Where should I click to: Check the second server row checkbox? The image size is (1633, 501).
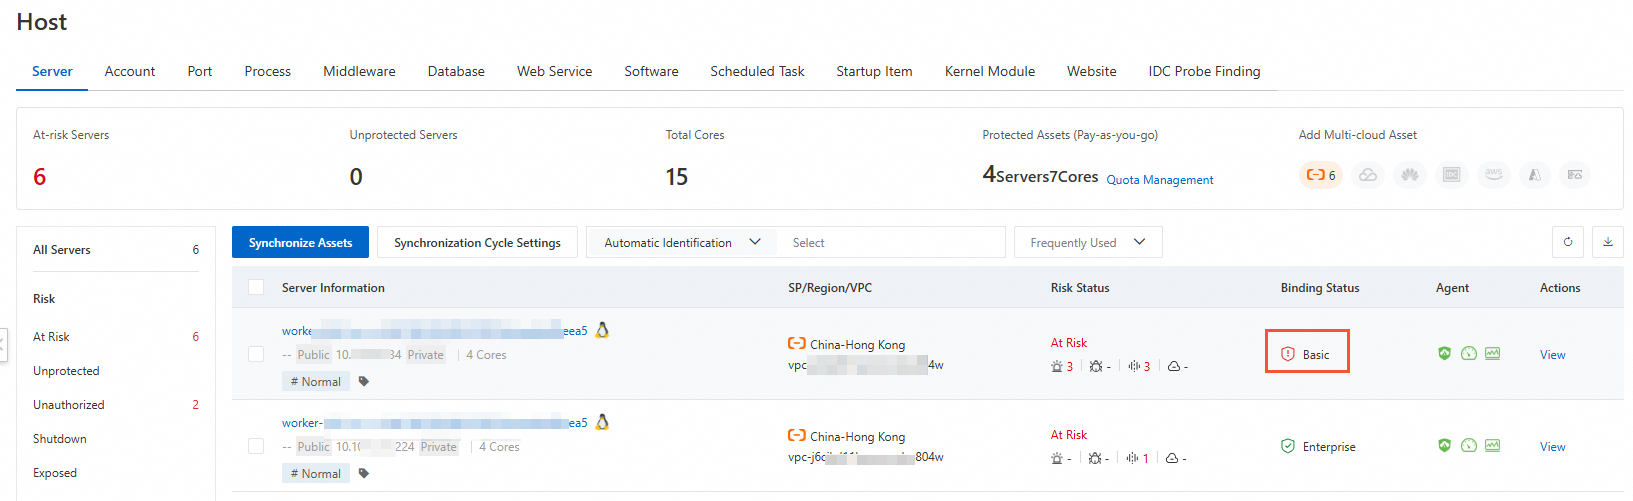[256, 446]
